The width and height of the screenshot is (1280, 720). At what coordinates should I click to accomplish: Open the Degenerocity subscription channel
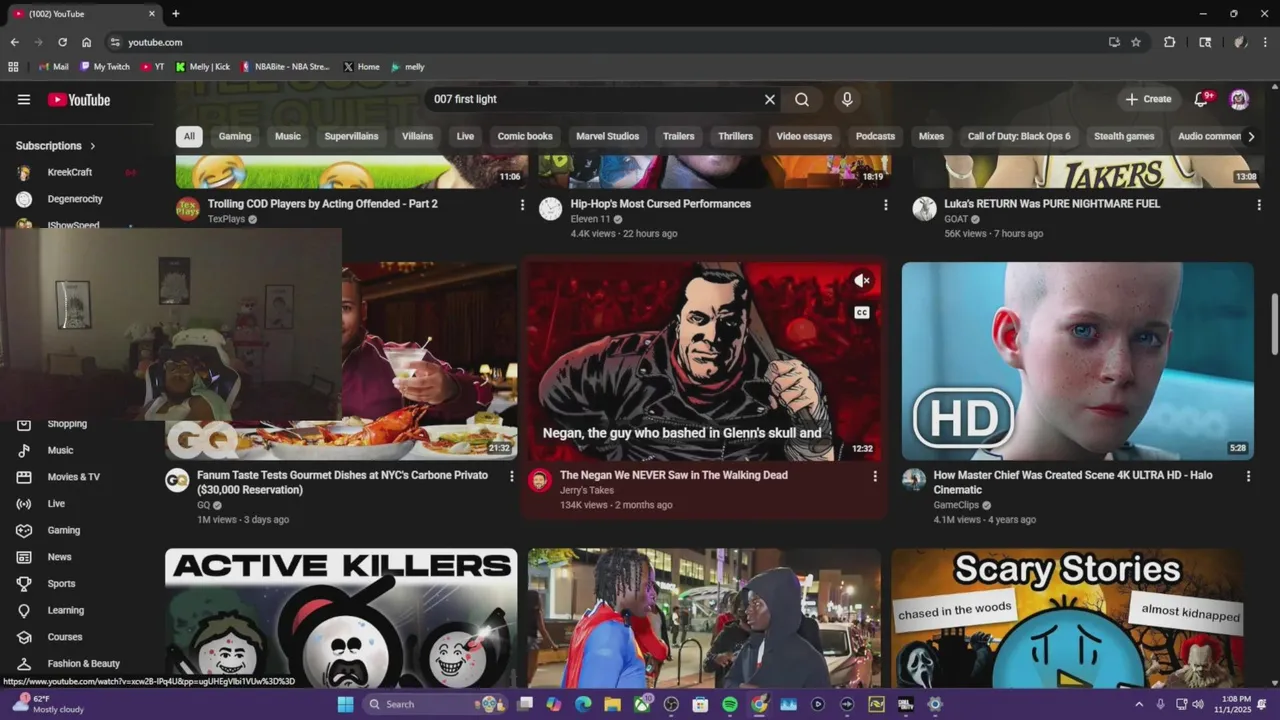[75, 199]
